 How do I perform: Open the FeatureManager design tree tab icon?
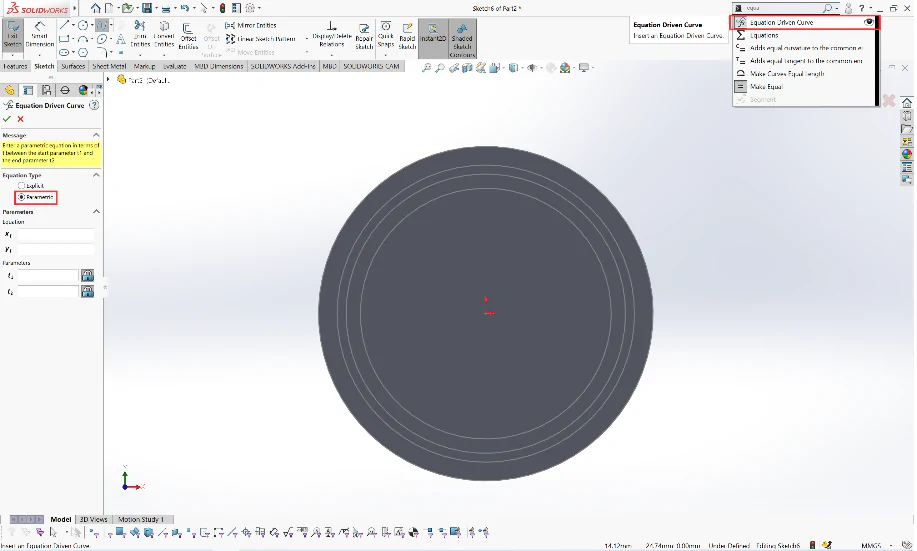(x=9, y=90)
